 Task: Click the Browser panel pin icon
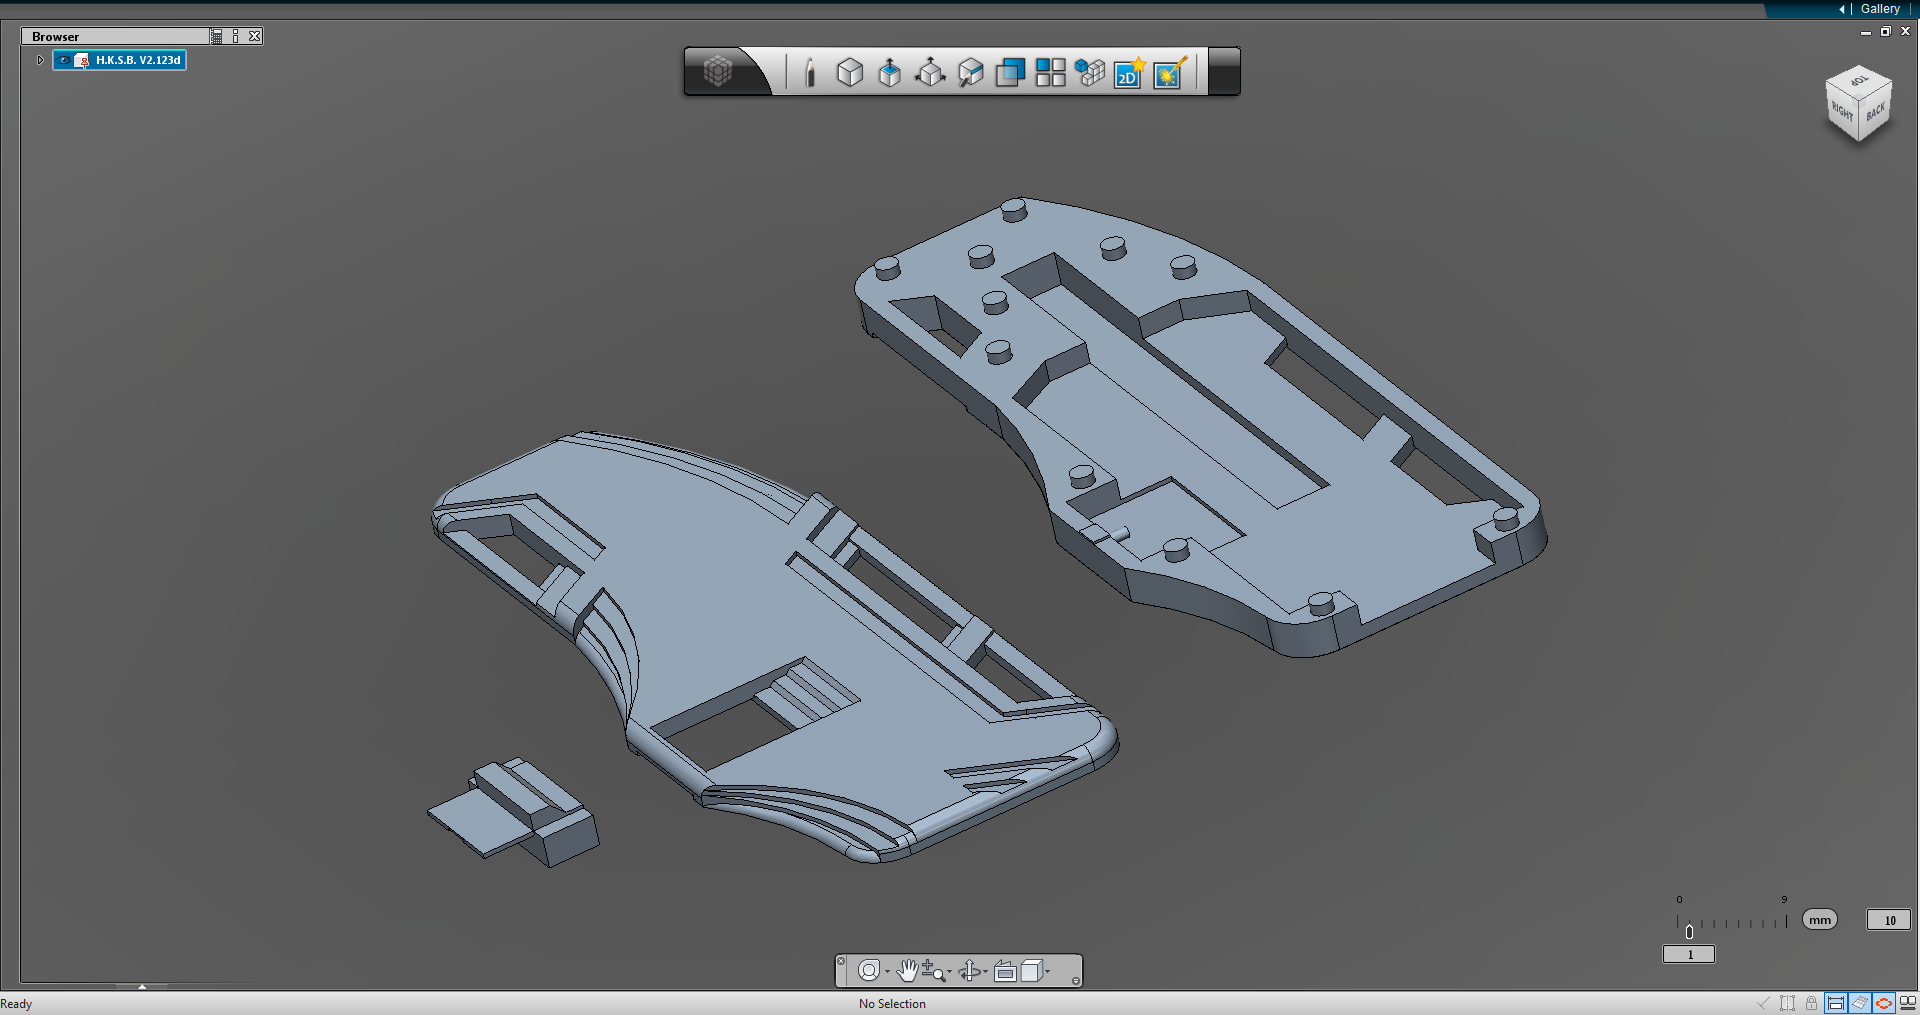(x=236, y=36)
